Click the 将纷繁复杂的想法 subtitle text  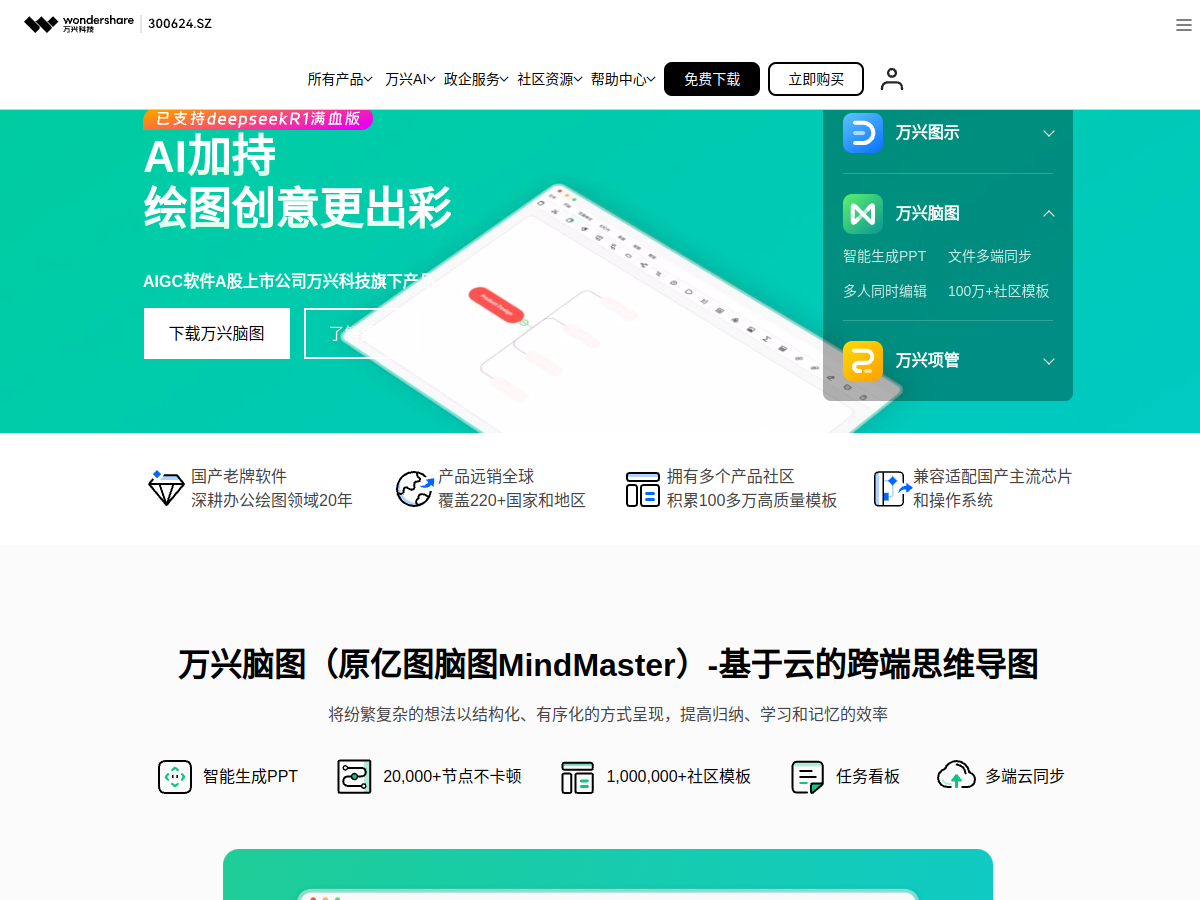(608, 714)
